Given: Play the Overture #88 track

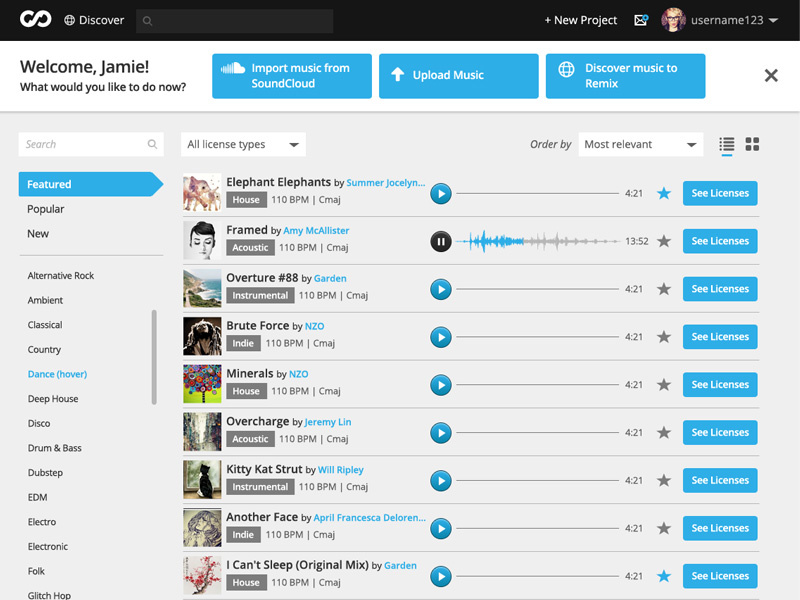Looking at the screenshot, I should coord(441,288).
